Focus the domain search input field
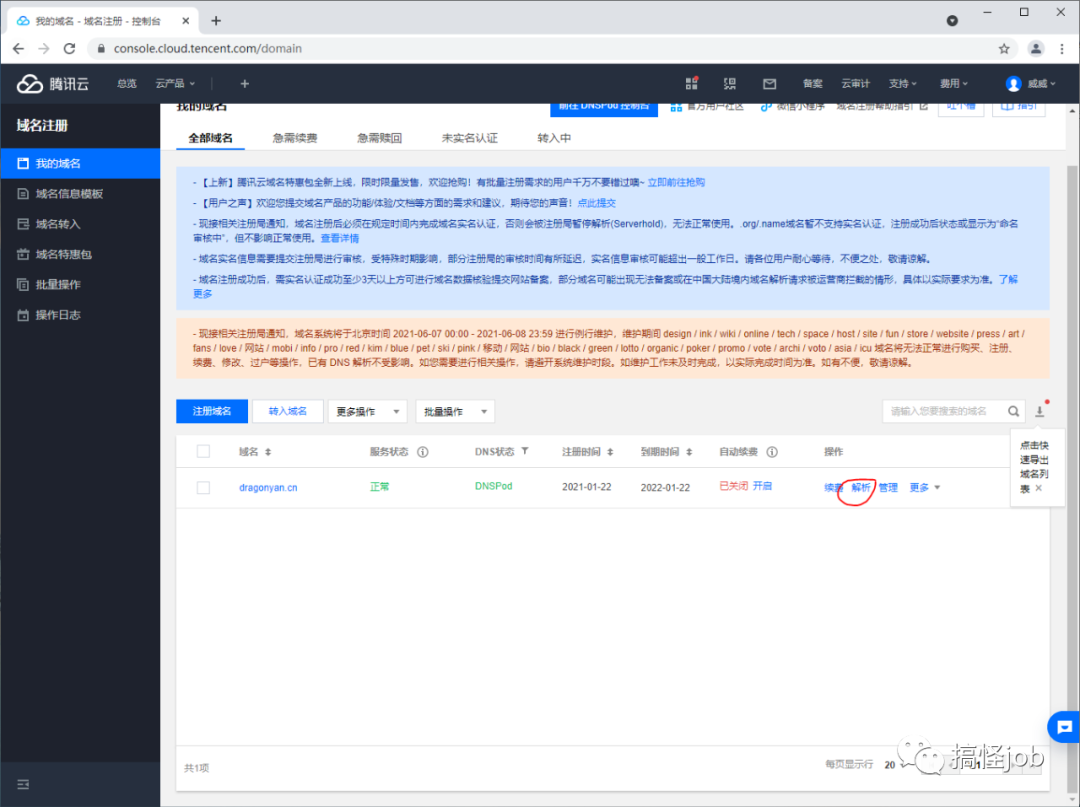 tap(944, 411)
